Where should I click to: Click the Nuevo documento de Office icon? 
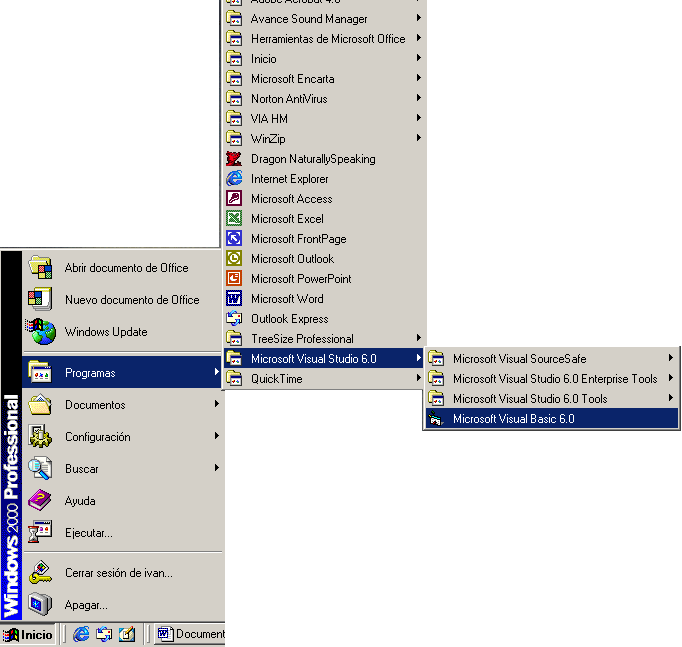40,299
